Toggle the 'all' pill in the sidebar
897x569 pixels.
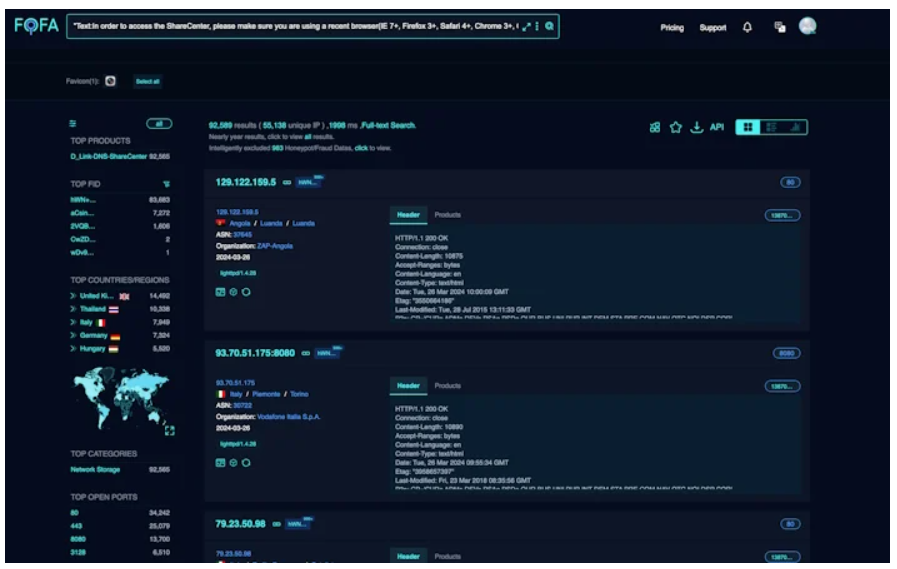pyautogui.click(x=159, y=124)
